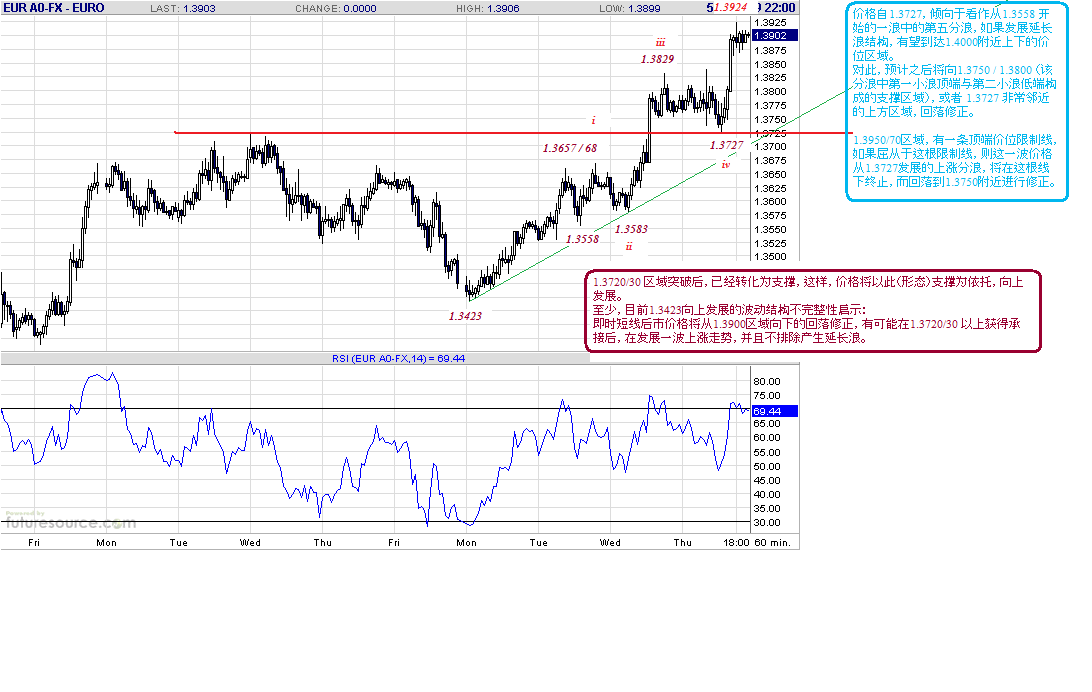This screenshot has width=1092, height=692.
Task: Click the 1.3829 wave peak label
Action: [657, 59]
